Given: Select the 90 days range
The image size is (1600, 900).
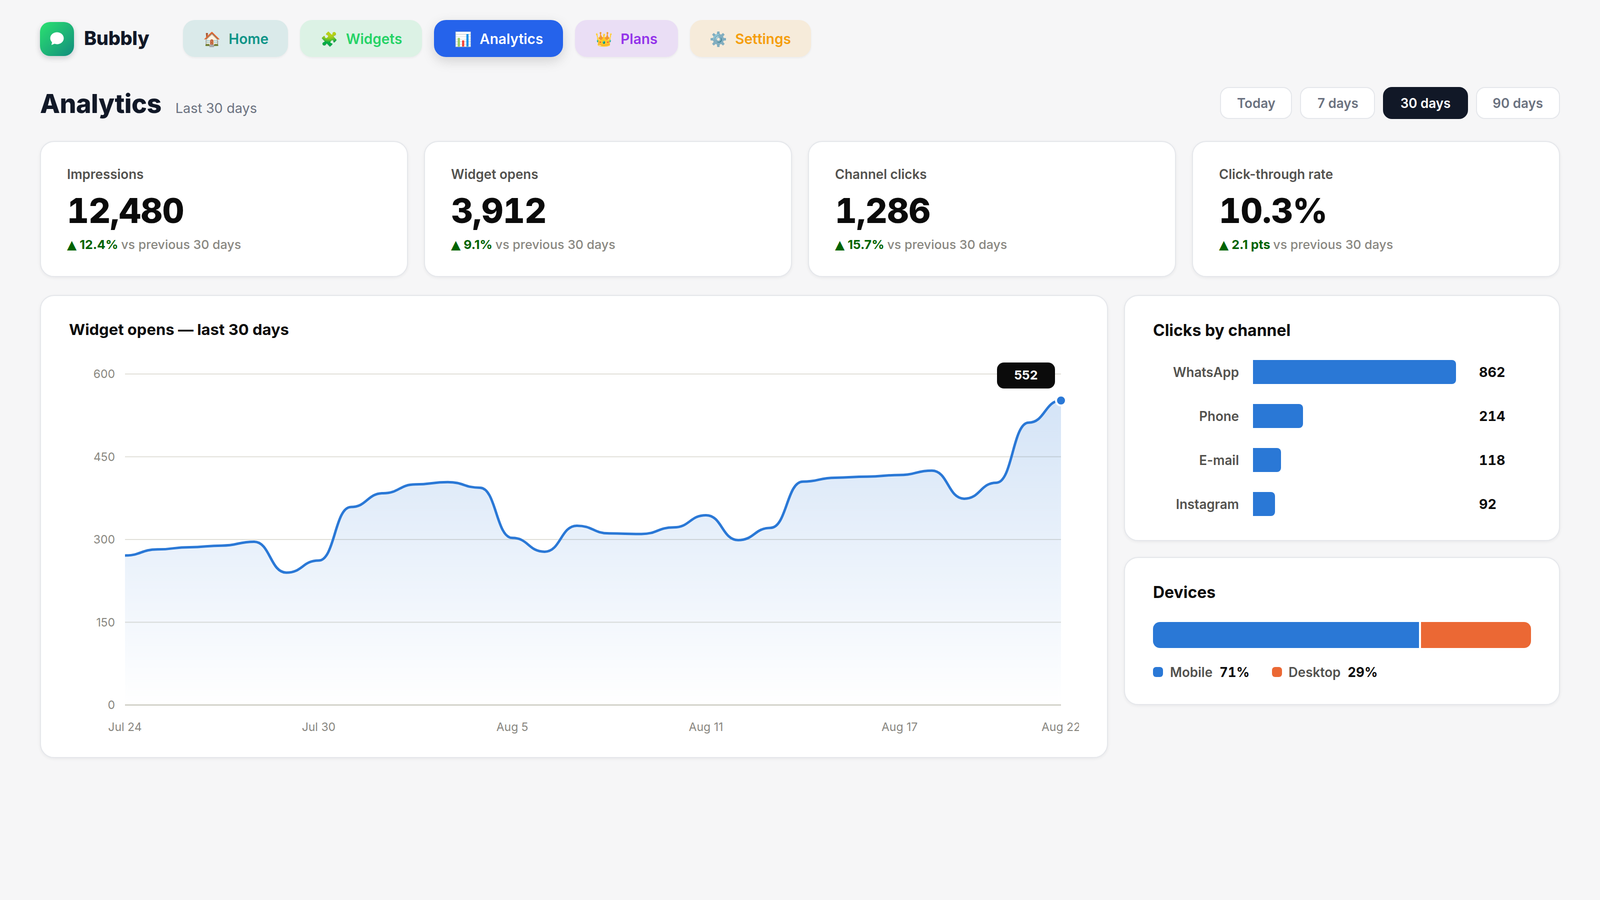Looking at the screenshot, I should 1517,103.
